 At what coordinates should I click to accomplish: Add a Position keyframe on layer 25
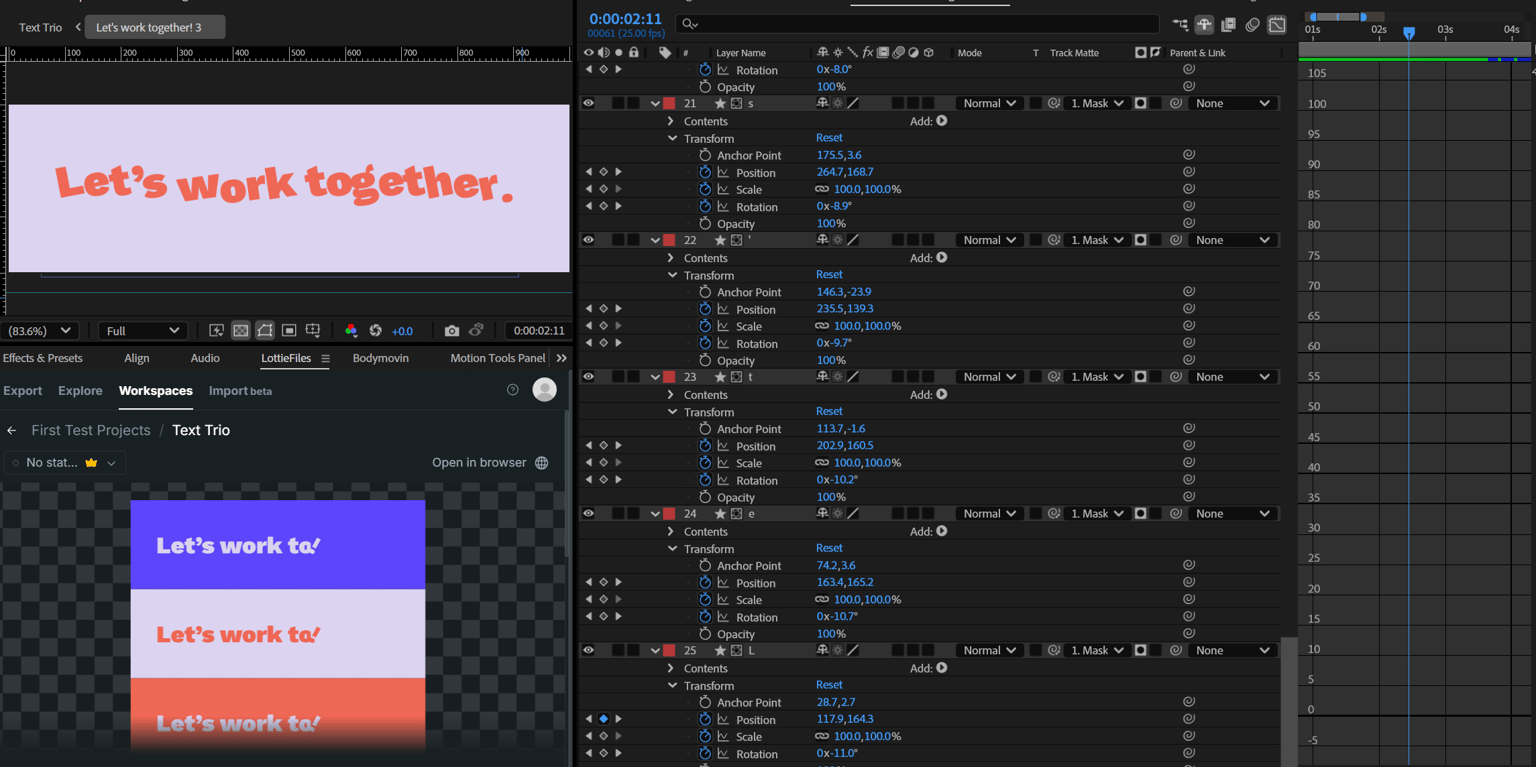click(x=603, y=719)
